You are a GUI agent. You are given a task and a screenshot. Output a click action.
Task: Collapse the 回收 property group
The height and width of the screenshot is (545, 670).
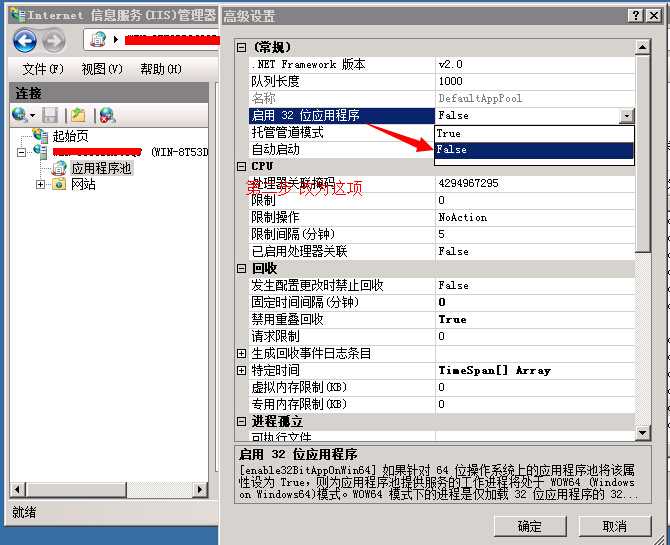click(x=241, y=268)
